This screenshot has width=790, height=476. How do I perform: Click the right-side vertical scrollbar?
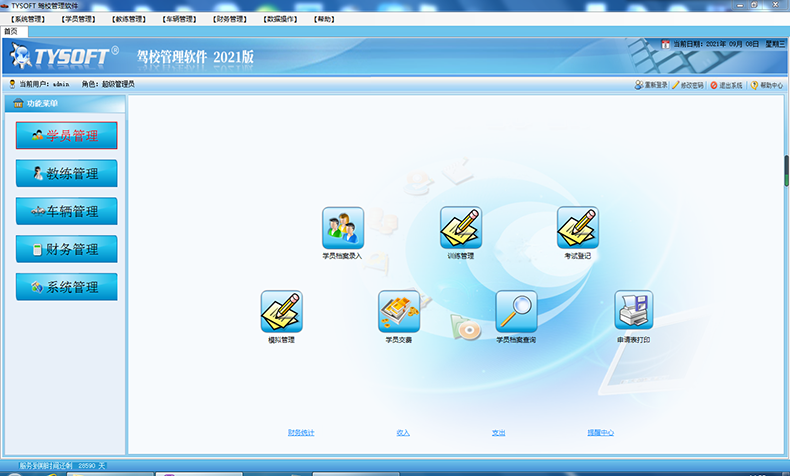point(786,170)
